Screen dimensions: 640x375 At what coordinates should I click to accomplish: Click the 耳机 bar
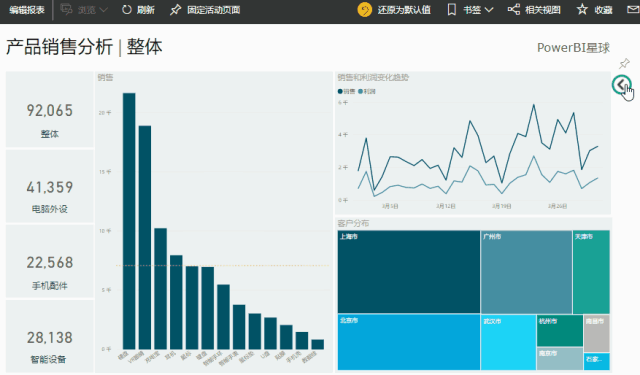tap(176, 302)
